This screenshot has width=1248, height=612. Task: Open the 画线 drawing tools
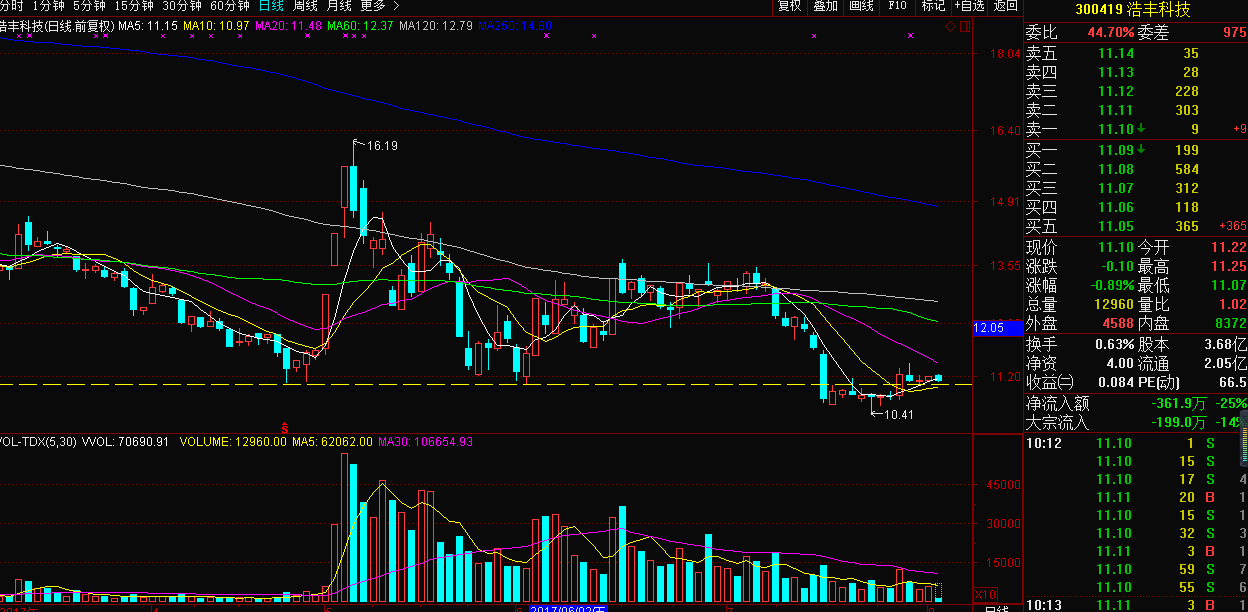(861, 6)
